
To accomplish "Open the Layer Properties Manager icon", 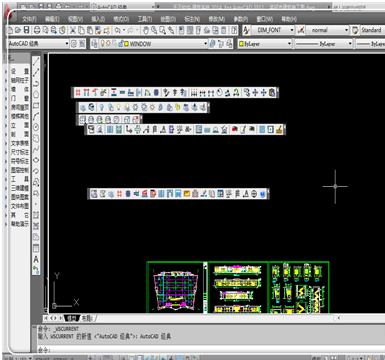I will pos(94,44).
